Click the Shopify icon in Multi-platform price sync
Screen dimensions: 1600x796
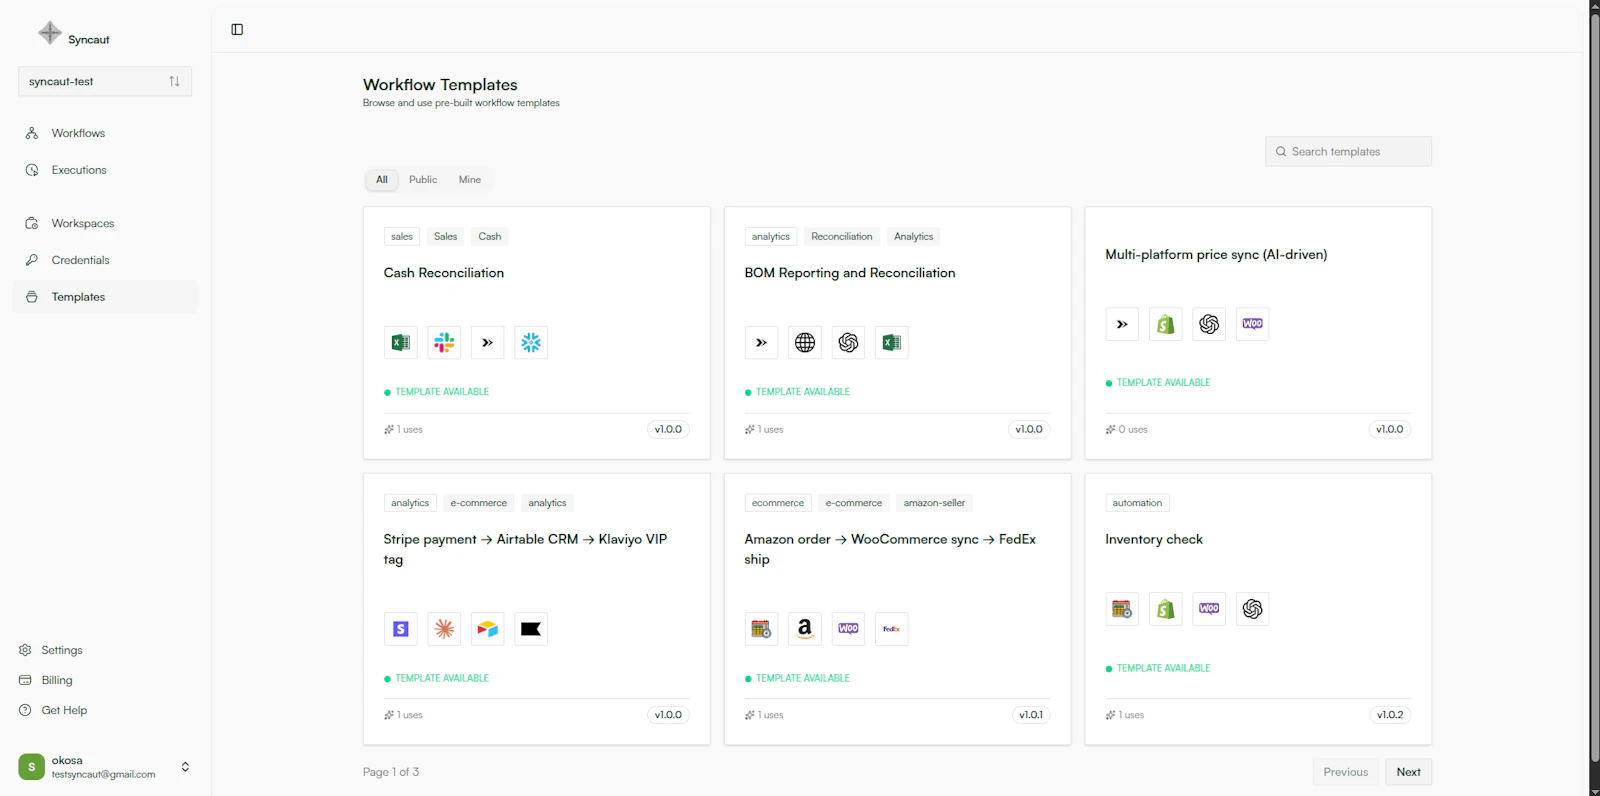[1166, 324]
